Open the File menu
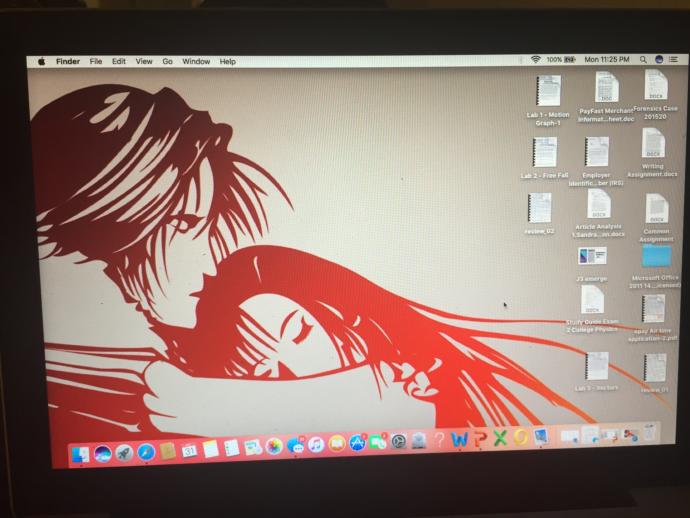 click(x=96, y=62)
